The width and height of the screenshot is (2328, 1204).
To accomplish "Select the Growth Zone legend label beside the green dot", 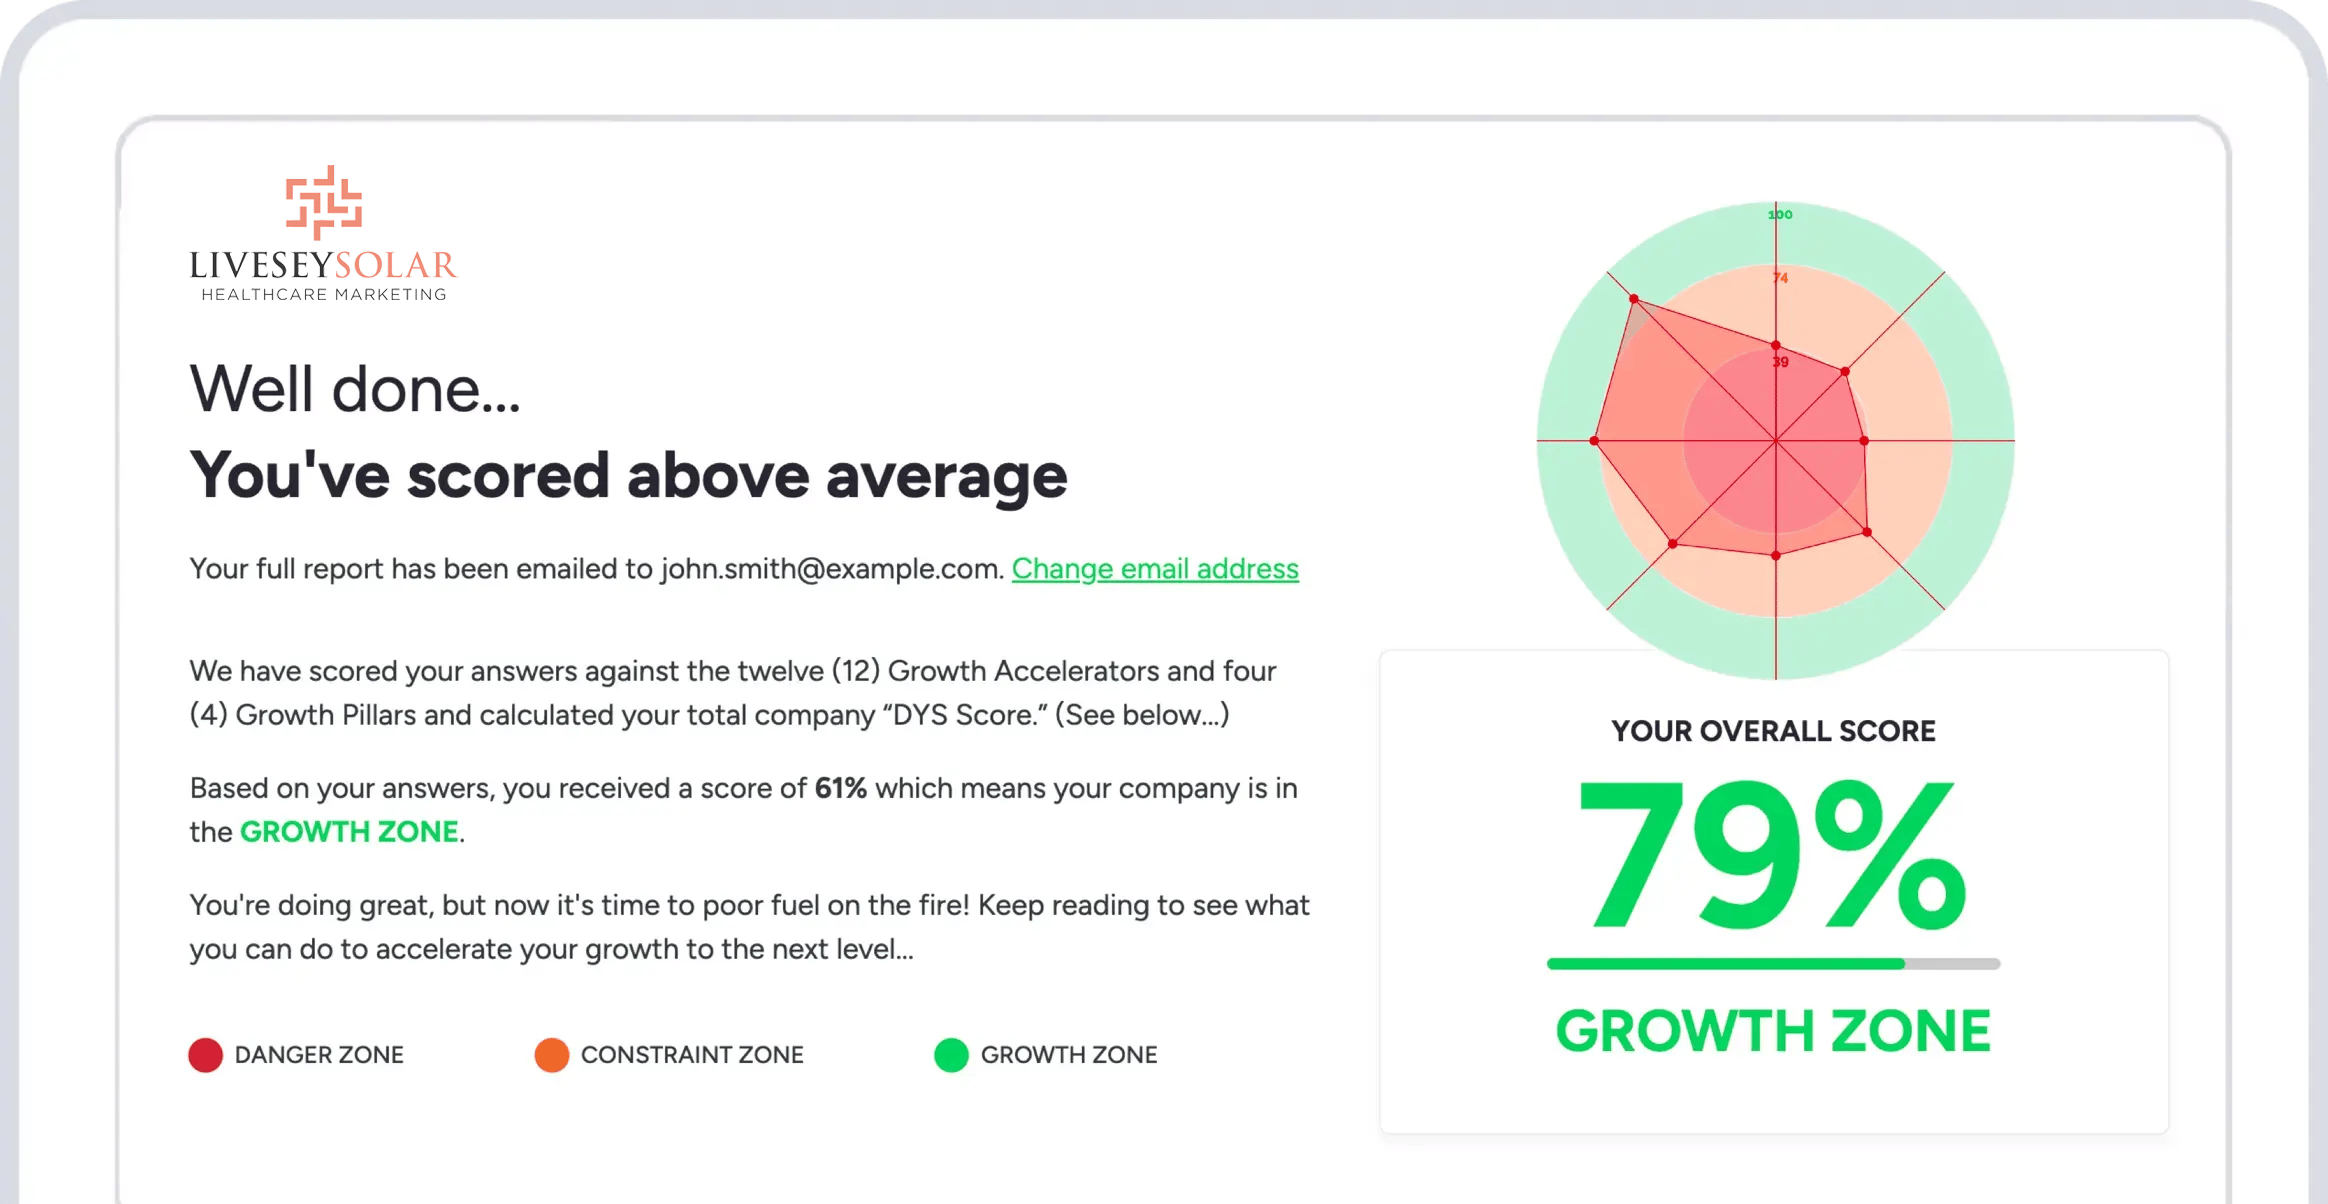I will click(1069, 1055).
